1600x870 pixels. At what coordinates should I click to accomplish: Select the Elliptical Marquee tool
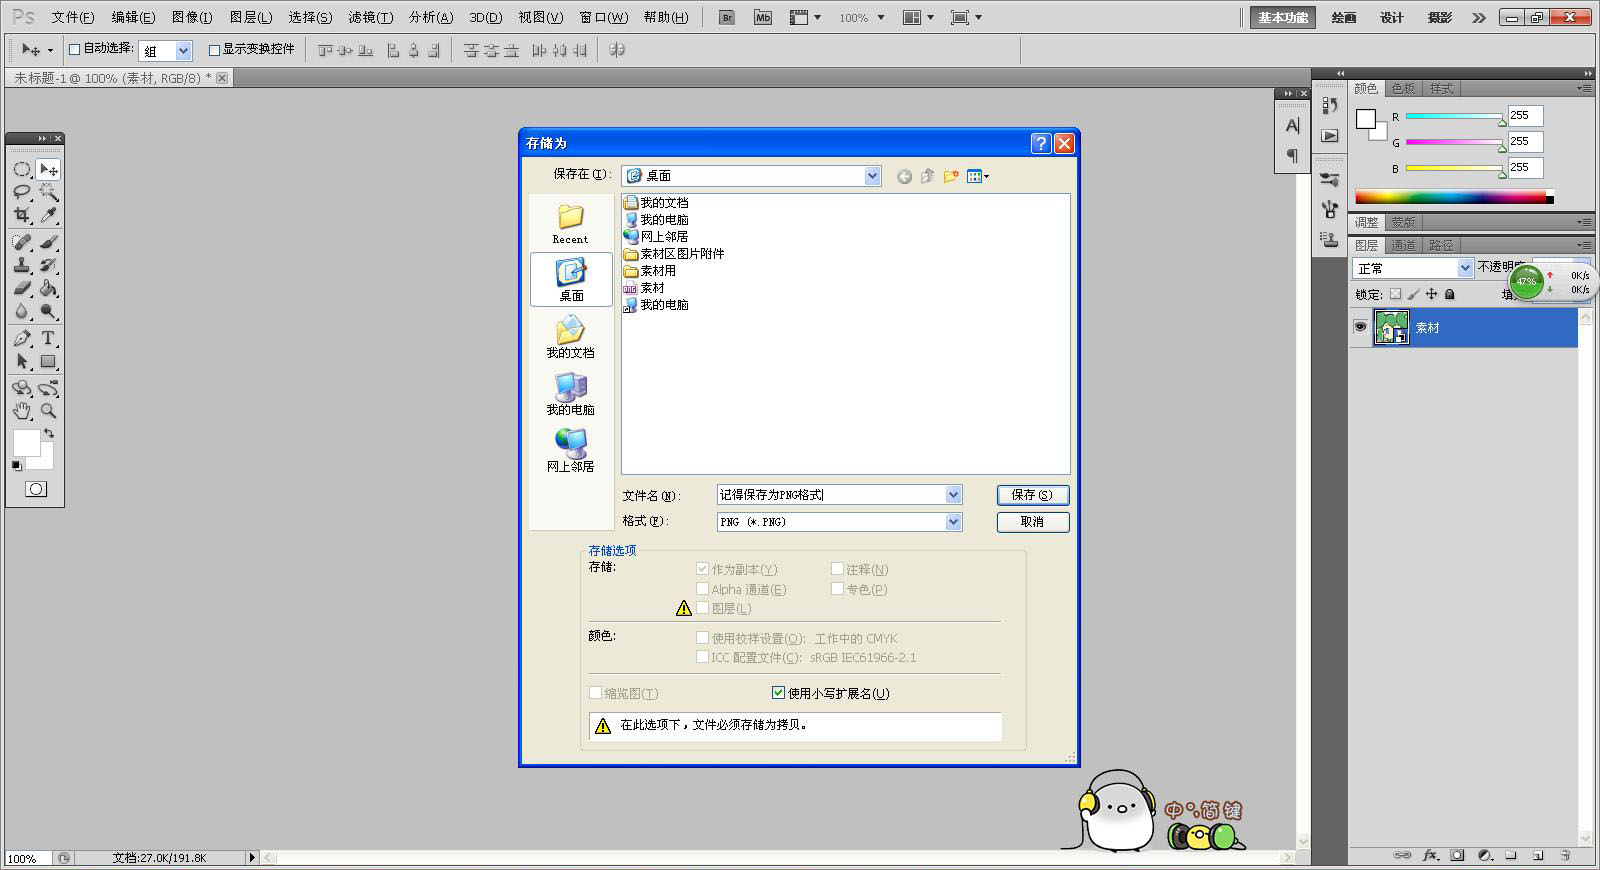(22, 169)
